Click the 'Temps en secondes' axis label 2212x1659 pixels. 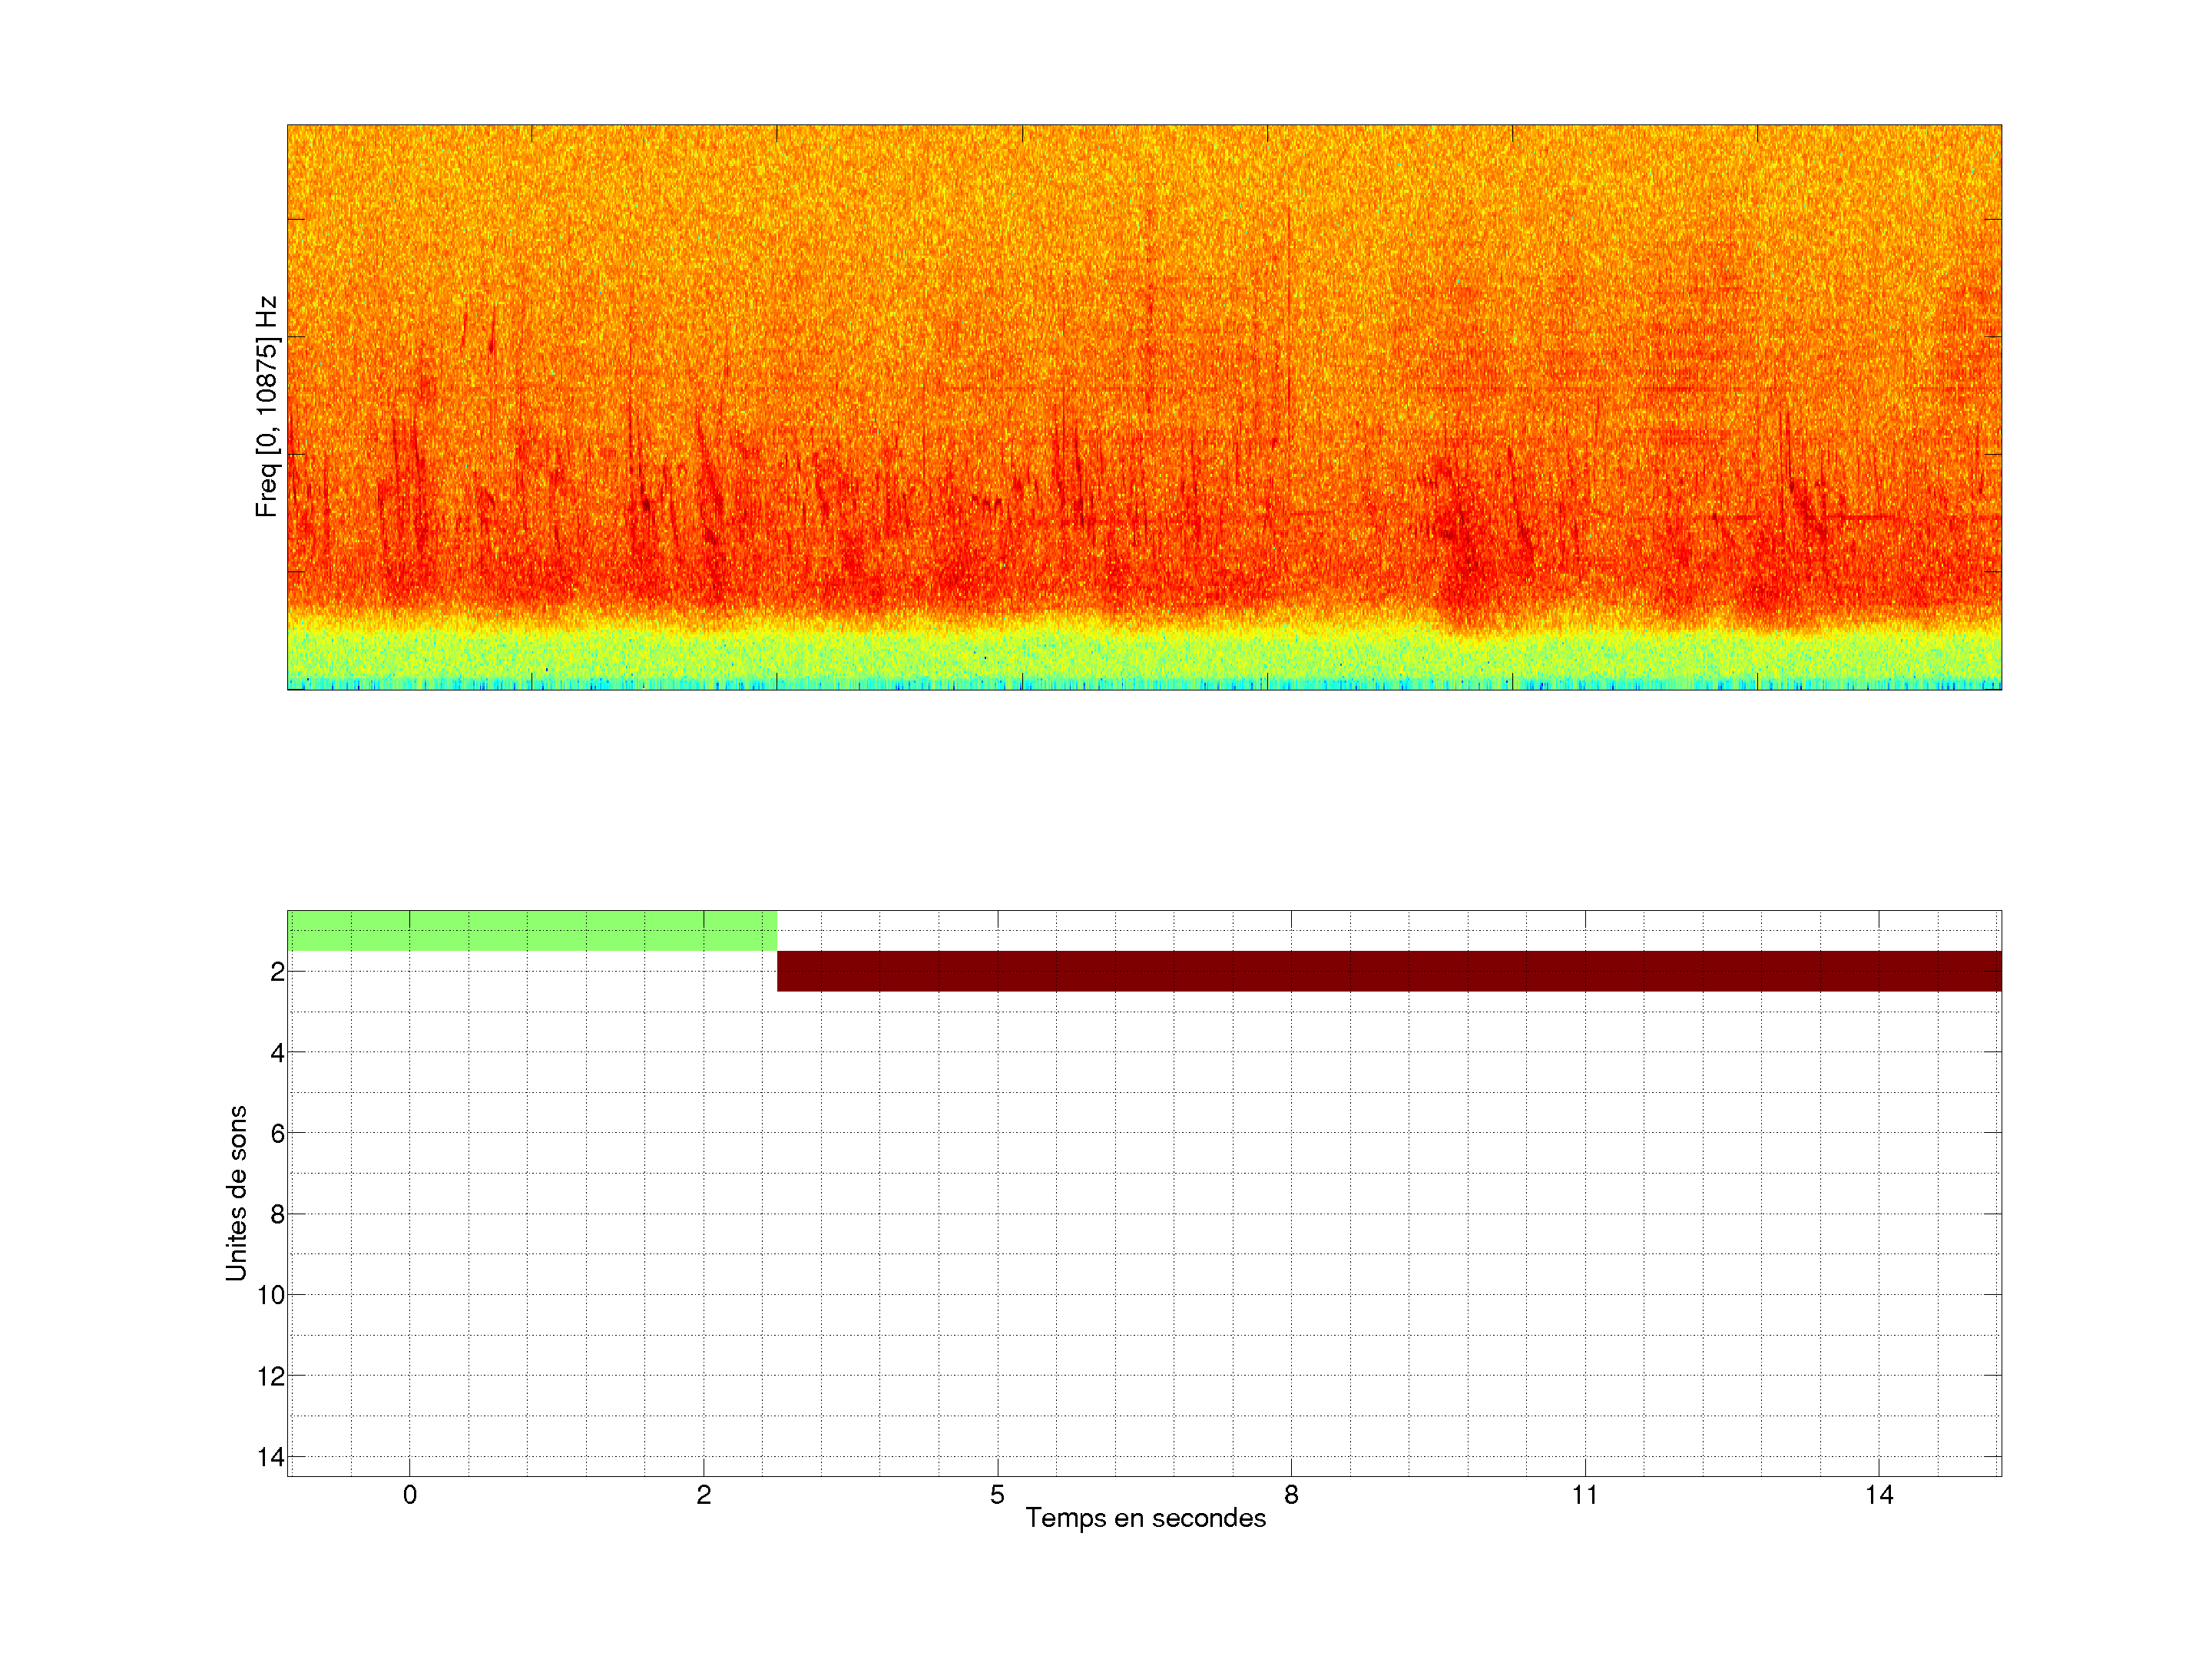click(x=1145, y=1518)
